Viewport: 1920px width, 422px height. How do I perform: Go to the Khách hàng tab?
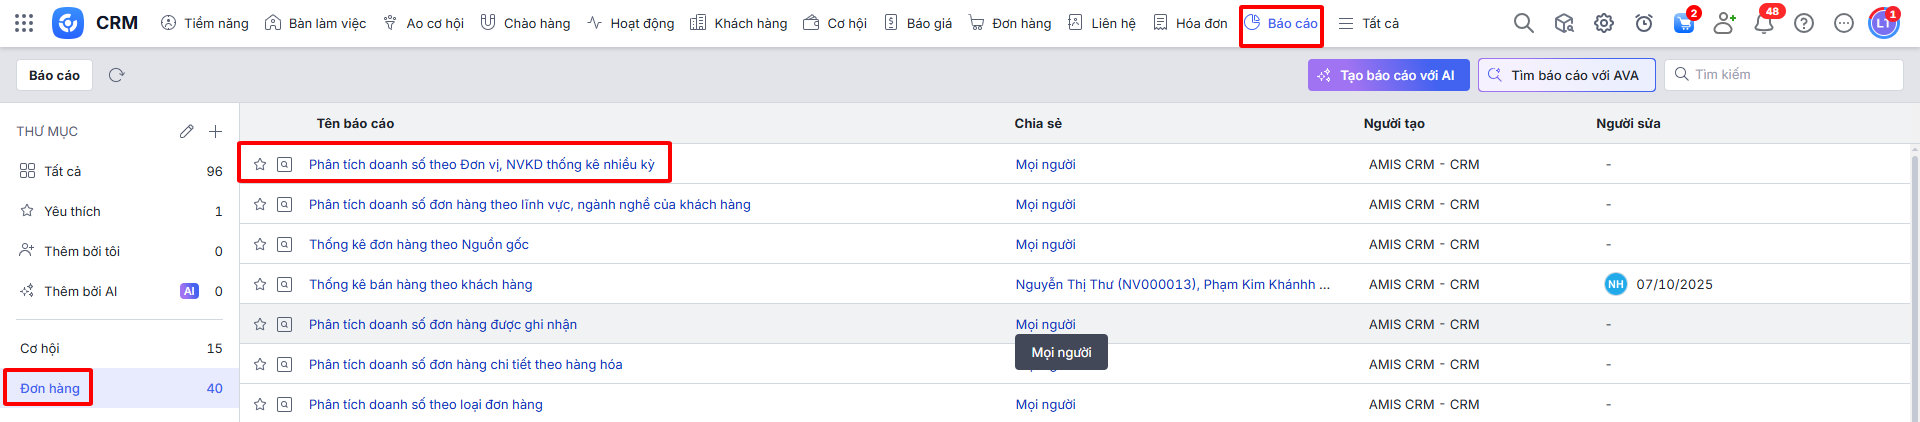tap(739, 23)
